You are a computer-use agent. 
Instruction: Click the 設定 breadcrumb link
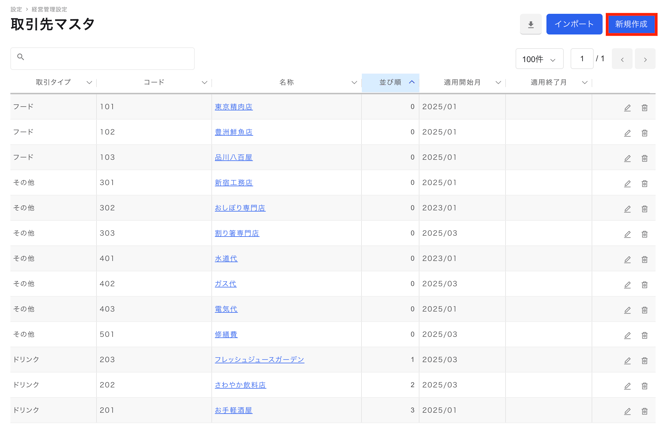tap(16, 9)
